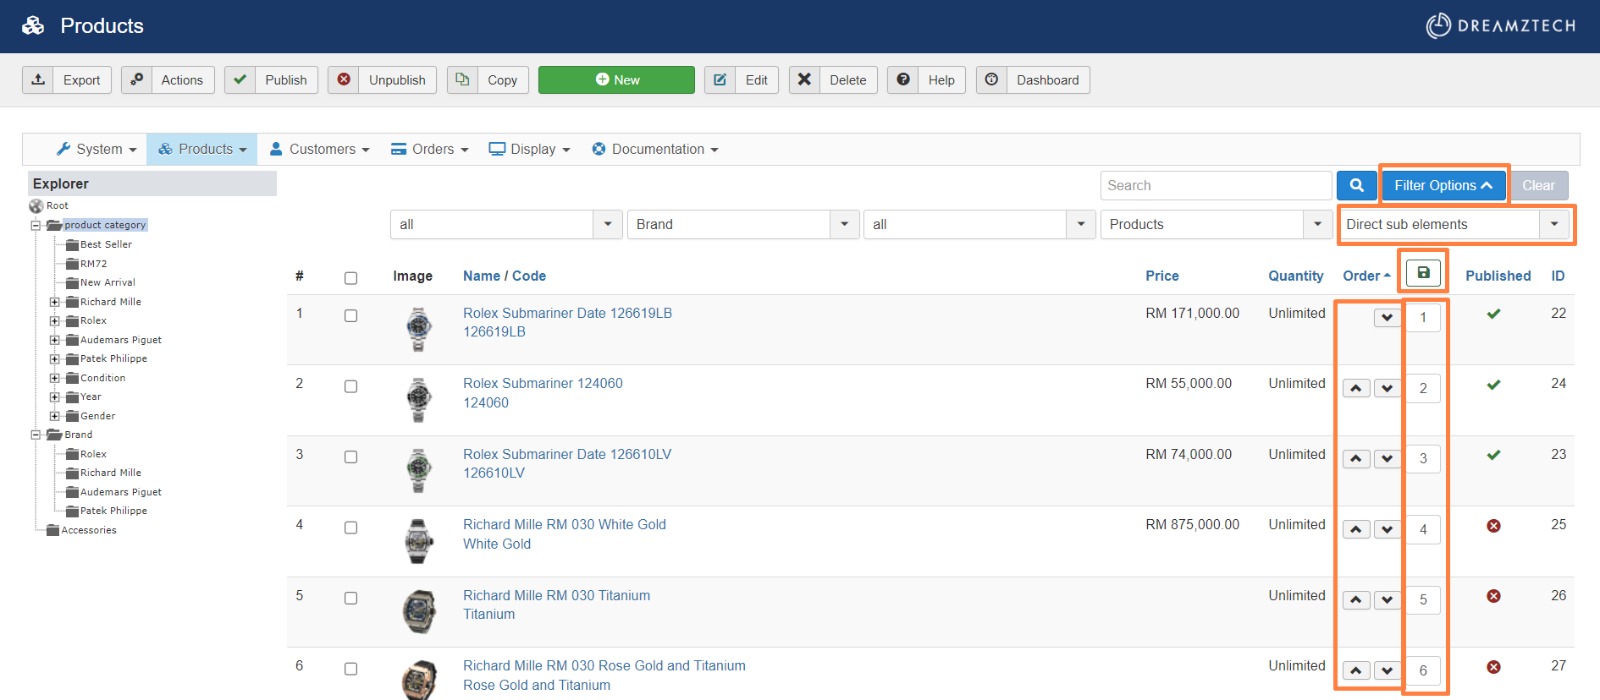Click the Richard Mille RM 030 White Gold thumbnail
The width and height of the screenshot is (1600, 700).
click(419, 541)
